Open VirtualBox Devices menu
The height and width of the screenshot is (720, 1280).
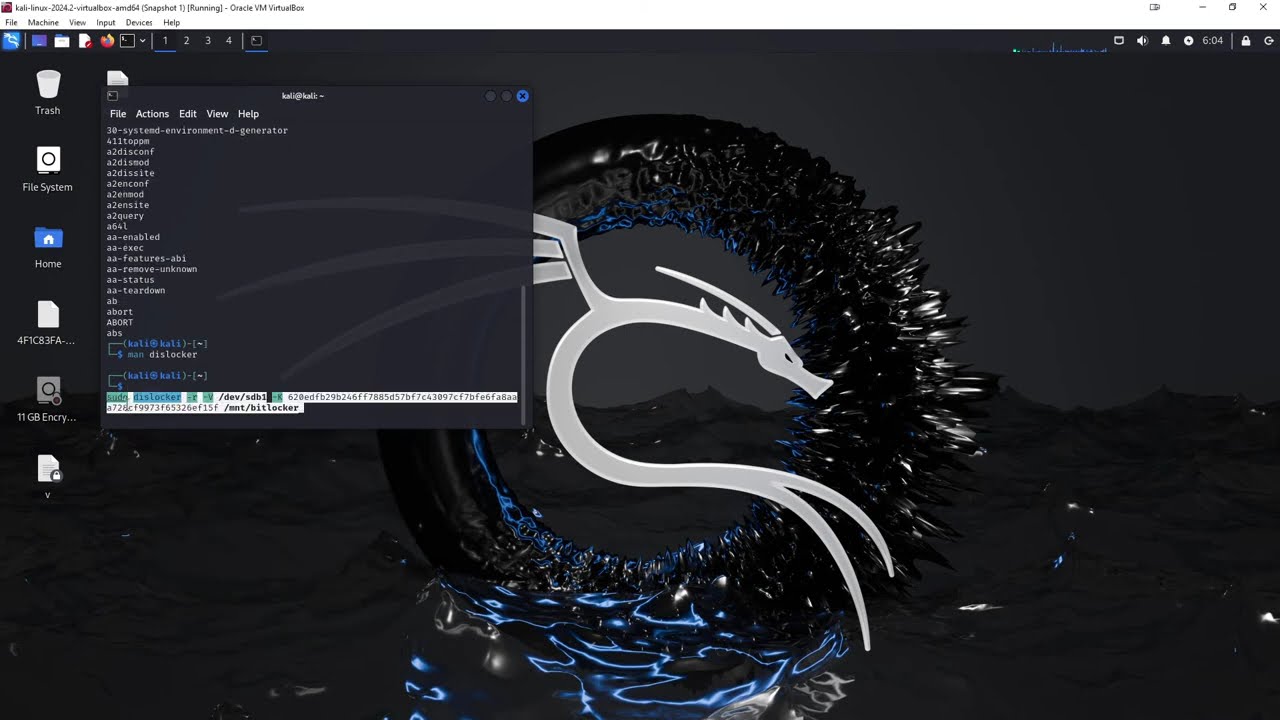tap(139, 22)
